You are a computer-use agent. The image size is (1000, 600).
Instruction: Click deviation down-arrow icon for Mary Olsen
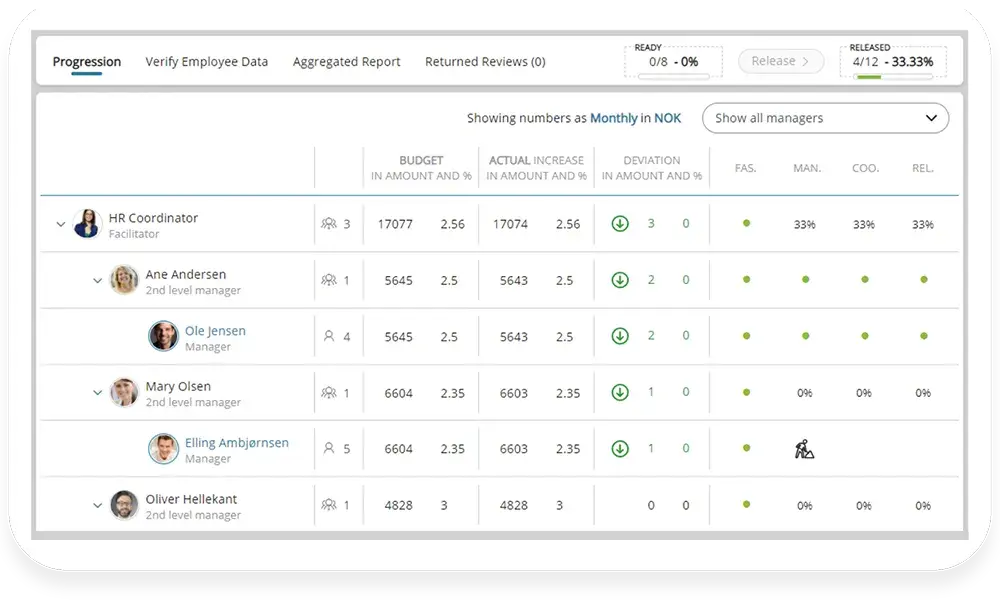(620, 392)
